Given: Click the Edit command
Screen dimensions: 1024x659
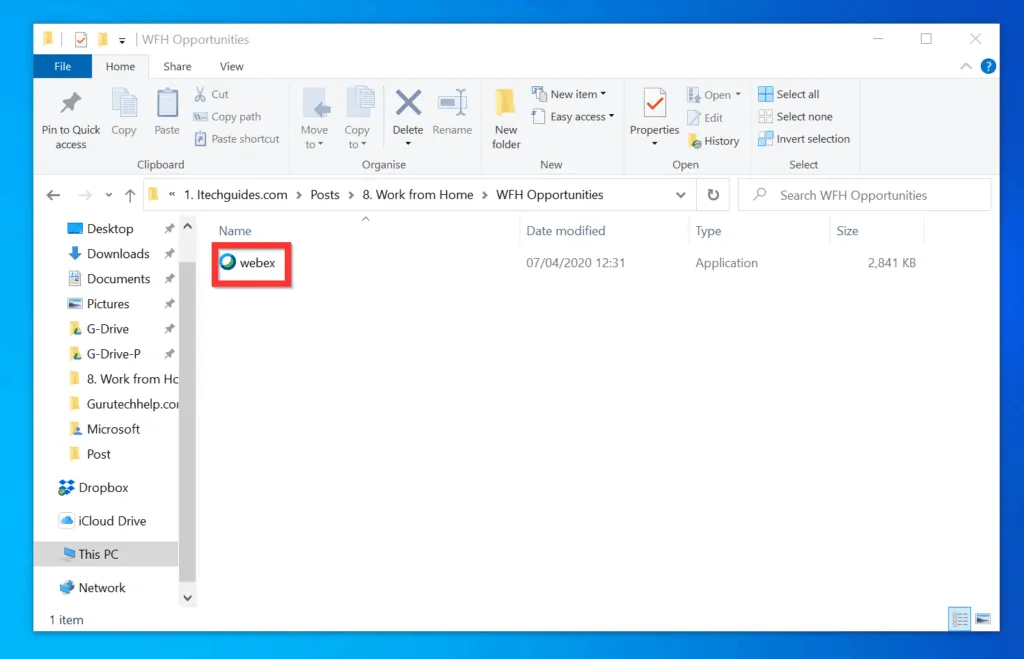Looking at the screenshot, I should tap(705, 118).
